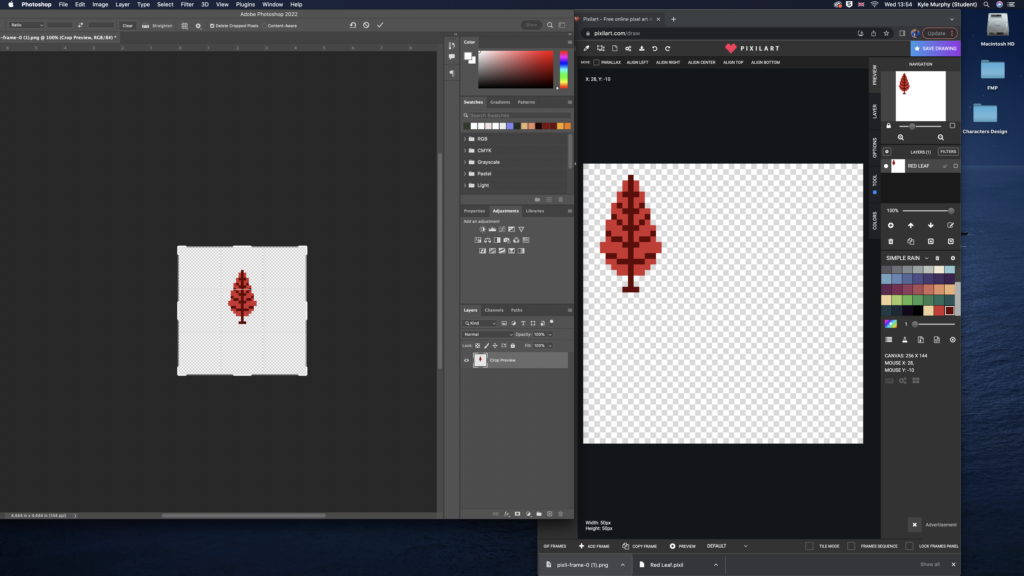
Task: Commit the crop with the checkmark icon
Action: pos(380,25)
